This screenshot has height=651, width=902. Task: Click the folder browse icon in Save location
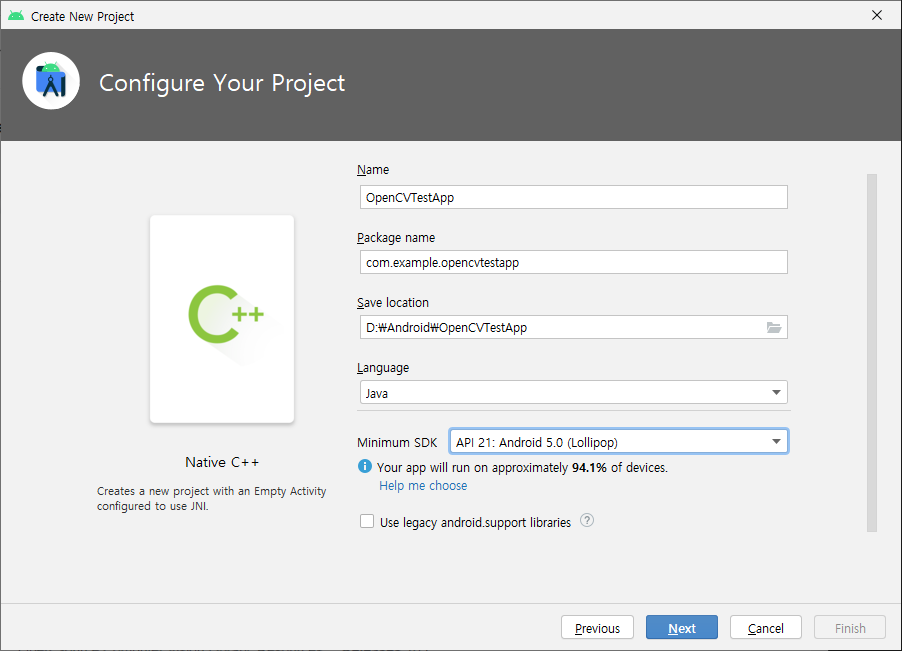point(774,327)
